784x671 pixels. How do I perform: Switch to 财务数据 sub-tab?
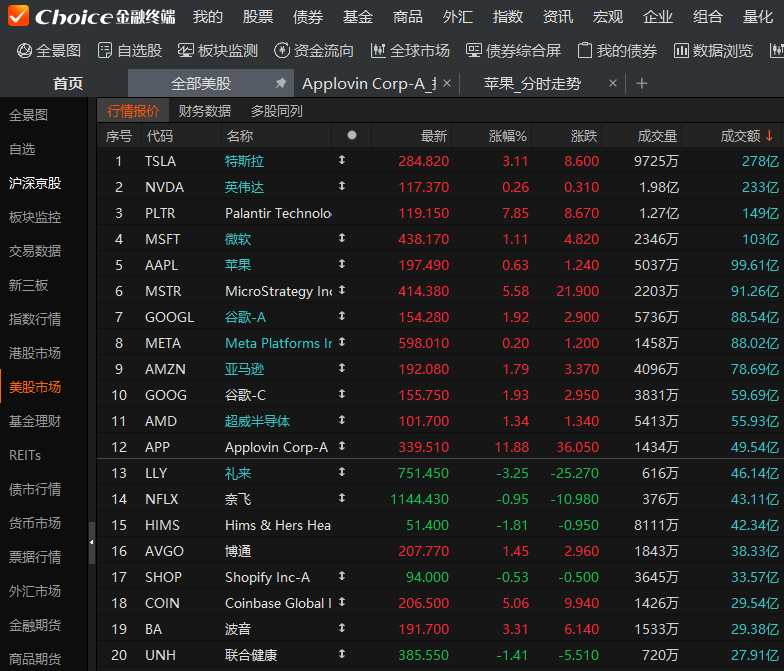coord(205,111)
